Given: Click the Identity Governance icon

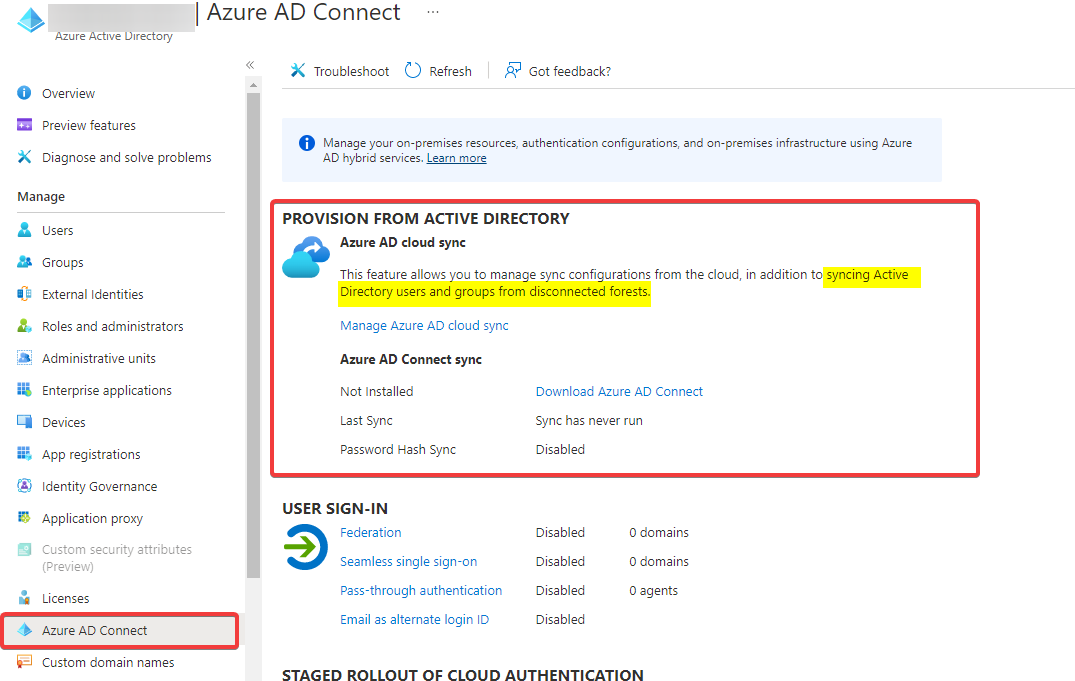Looking at the screenshot, I should click(x=24, y=486).
